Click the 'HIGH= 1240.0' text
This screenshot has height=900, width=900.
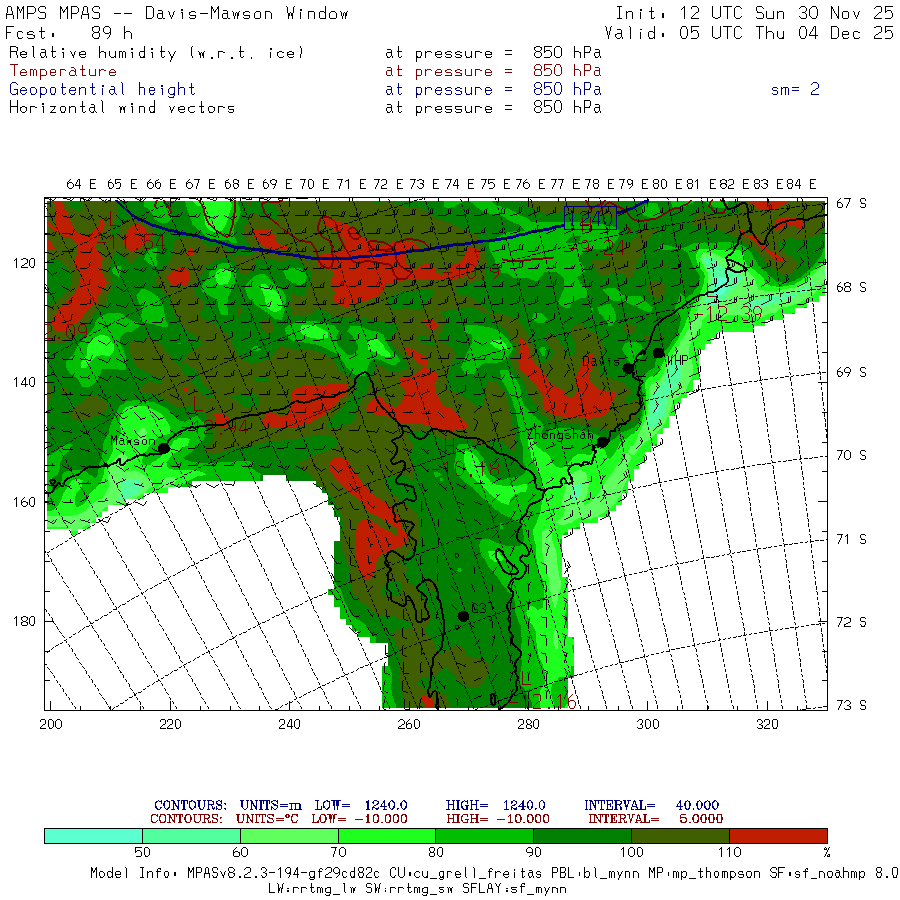pyautogui.click(x=495, y=805)
